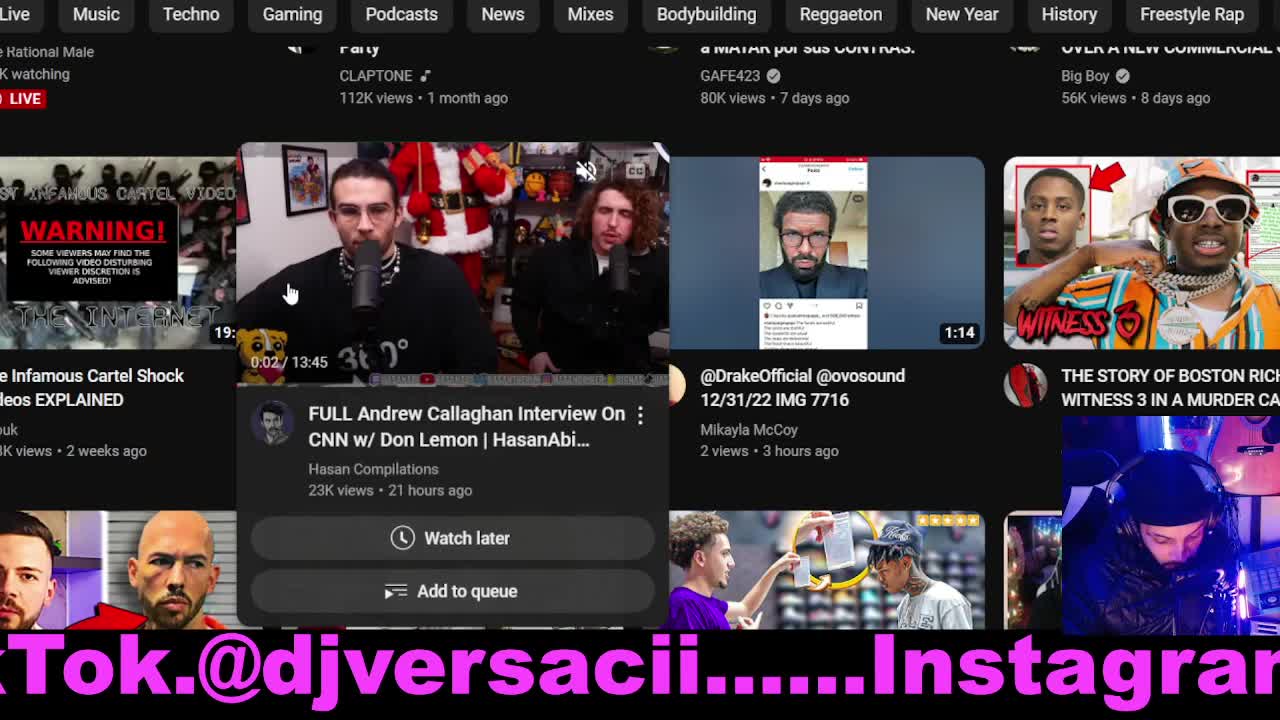Open Hasan Compilations channel link

(x=373, y=469)
